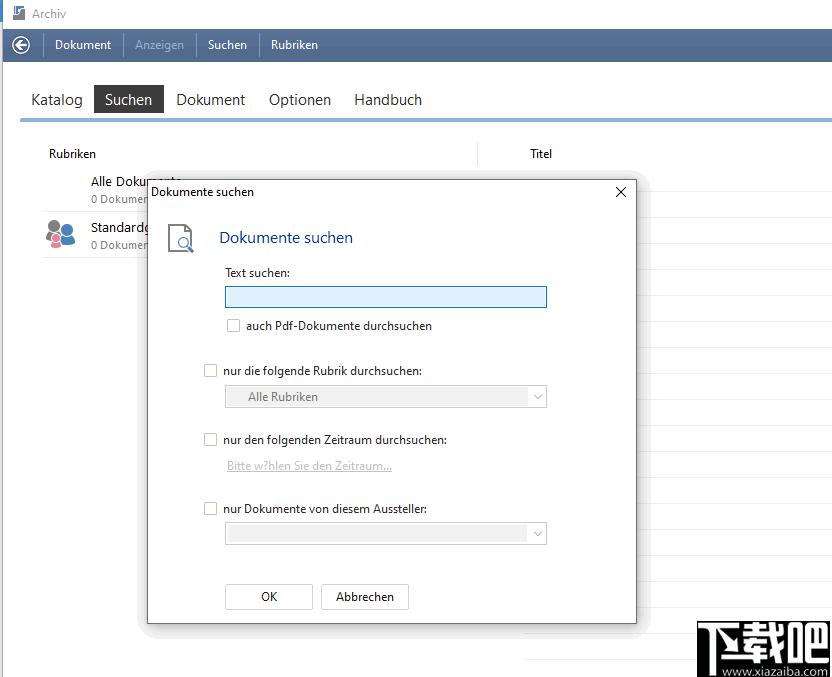
Task: Open the Anzeigen toolbar menu
Action: tap(159, 45)
